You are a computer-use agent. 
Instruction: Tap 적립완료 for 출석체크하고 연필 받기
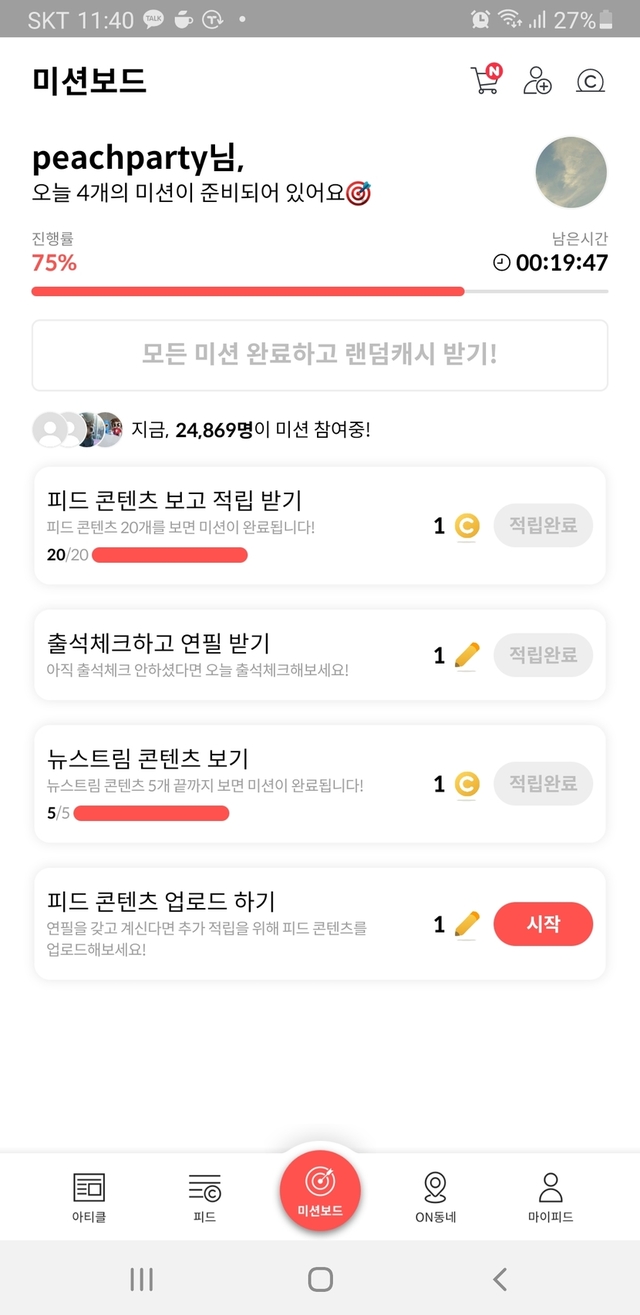point(543,655)
